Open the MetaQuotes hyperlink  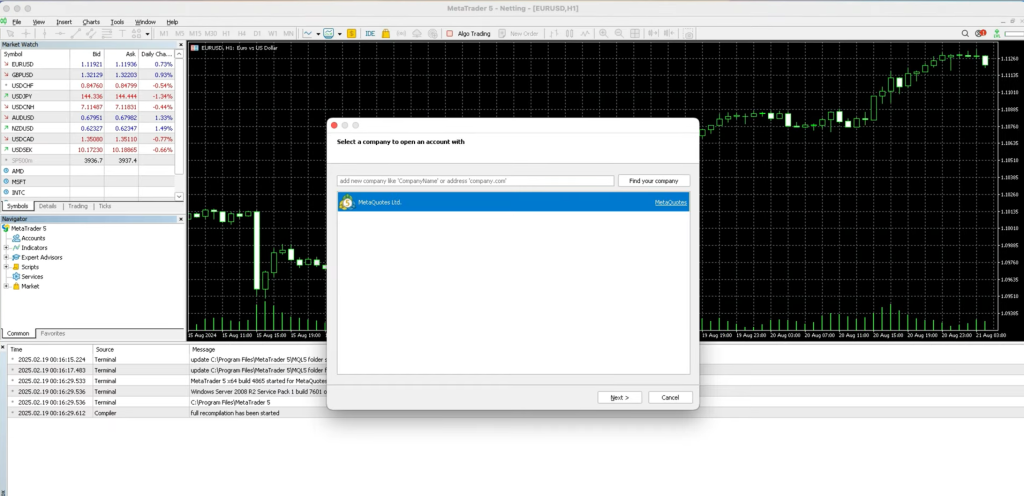[x=670, y=202]
